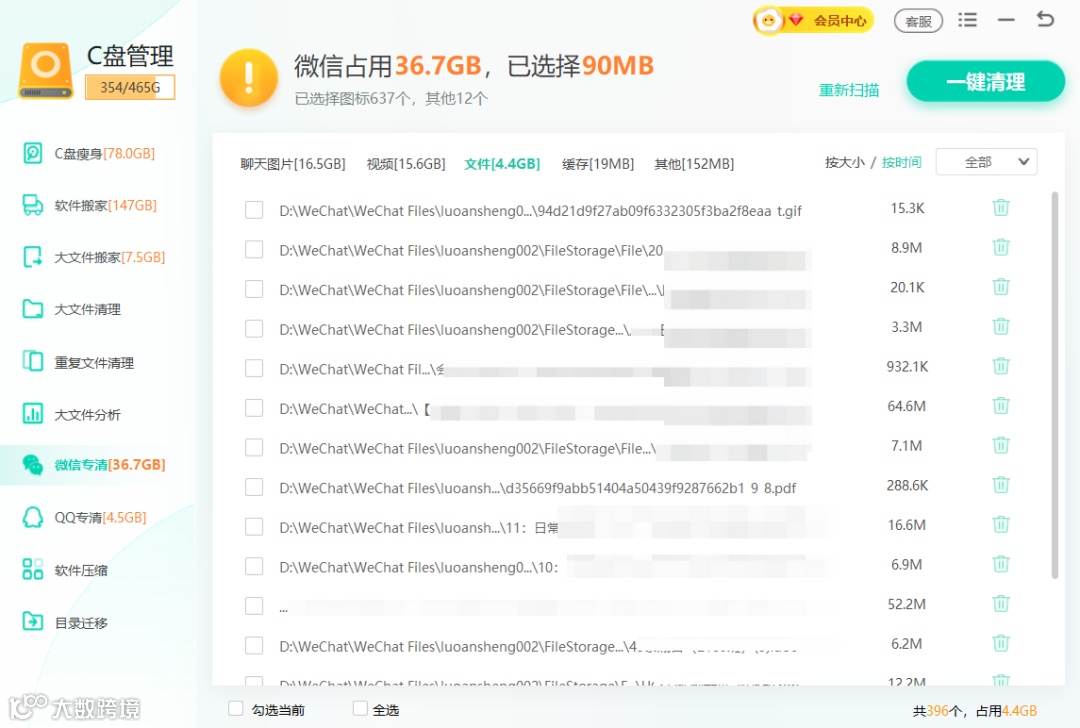Screen dimensions: 1080x728
Task: Sort by 按大小
Action: (844, 163)
